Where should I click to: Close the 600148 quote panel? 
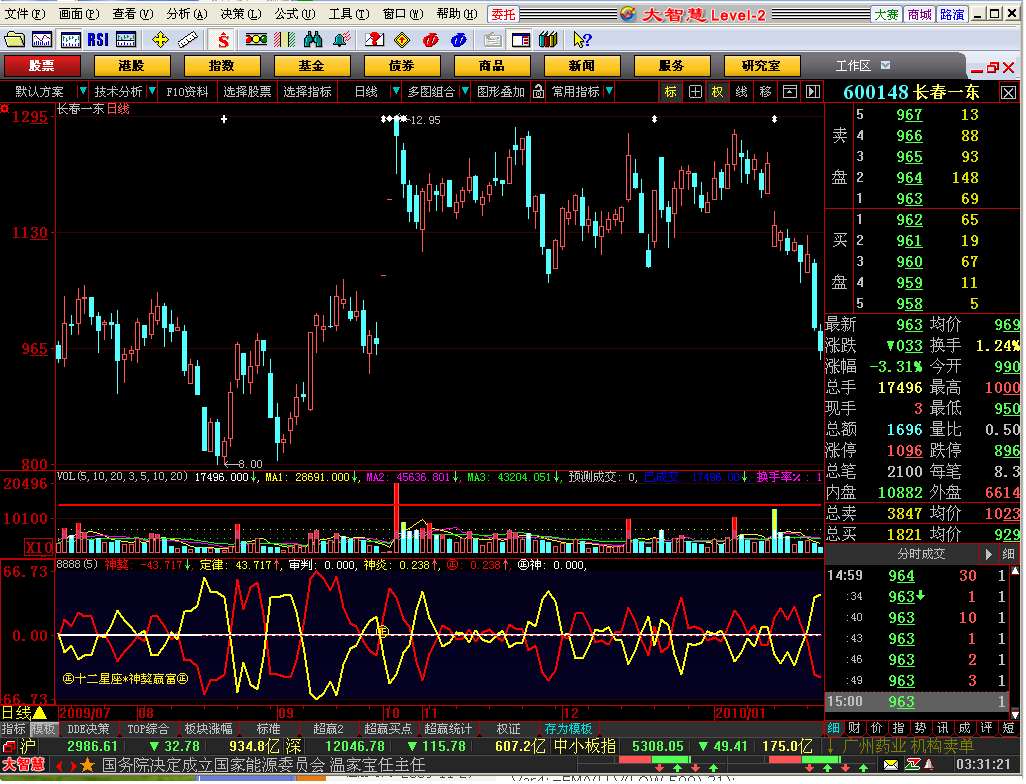point(1008,93)
